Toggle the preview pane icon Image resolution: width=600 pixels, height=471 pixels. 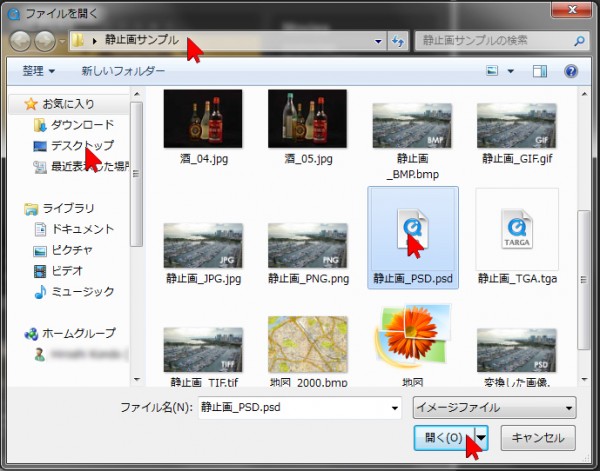click(x=540, y=72)
